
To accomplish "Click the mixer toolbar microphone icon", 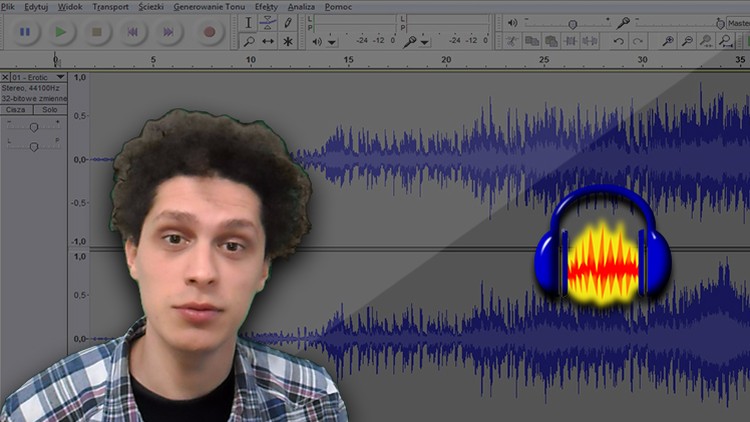I will [623, 22].
